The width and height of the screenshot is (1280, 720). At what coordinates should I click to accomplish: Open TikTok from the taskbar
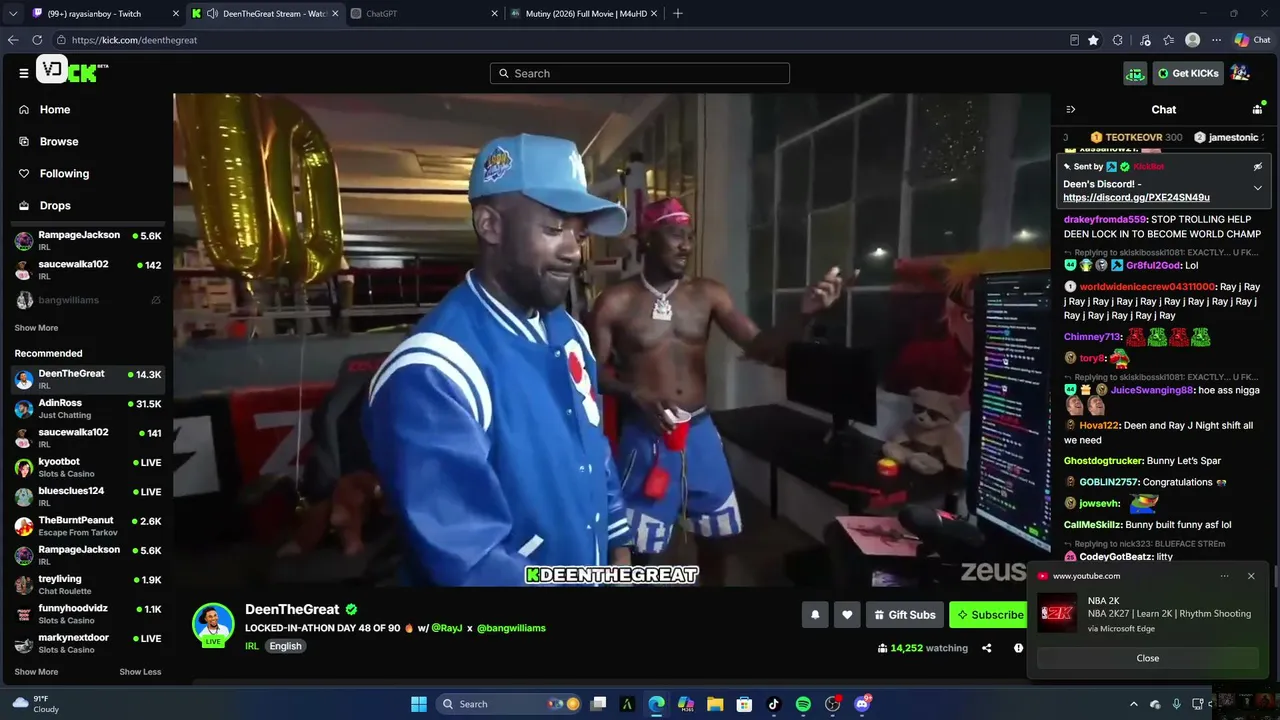tap(774, 704)
